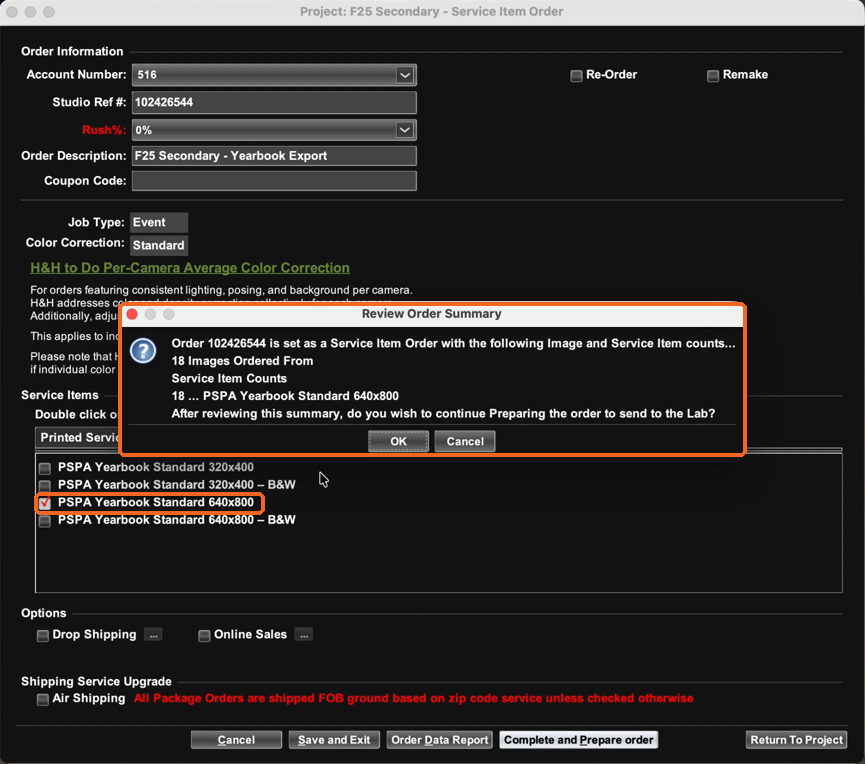This screenshot has width=865, height=764.
Task: Click the bottom Cancel button
Action: click(x=236, y=740)
